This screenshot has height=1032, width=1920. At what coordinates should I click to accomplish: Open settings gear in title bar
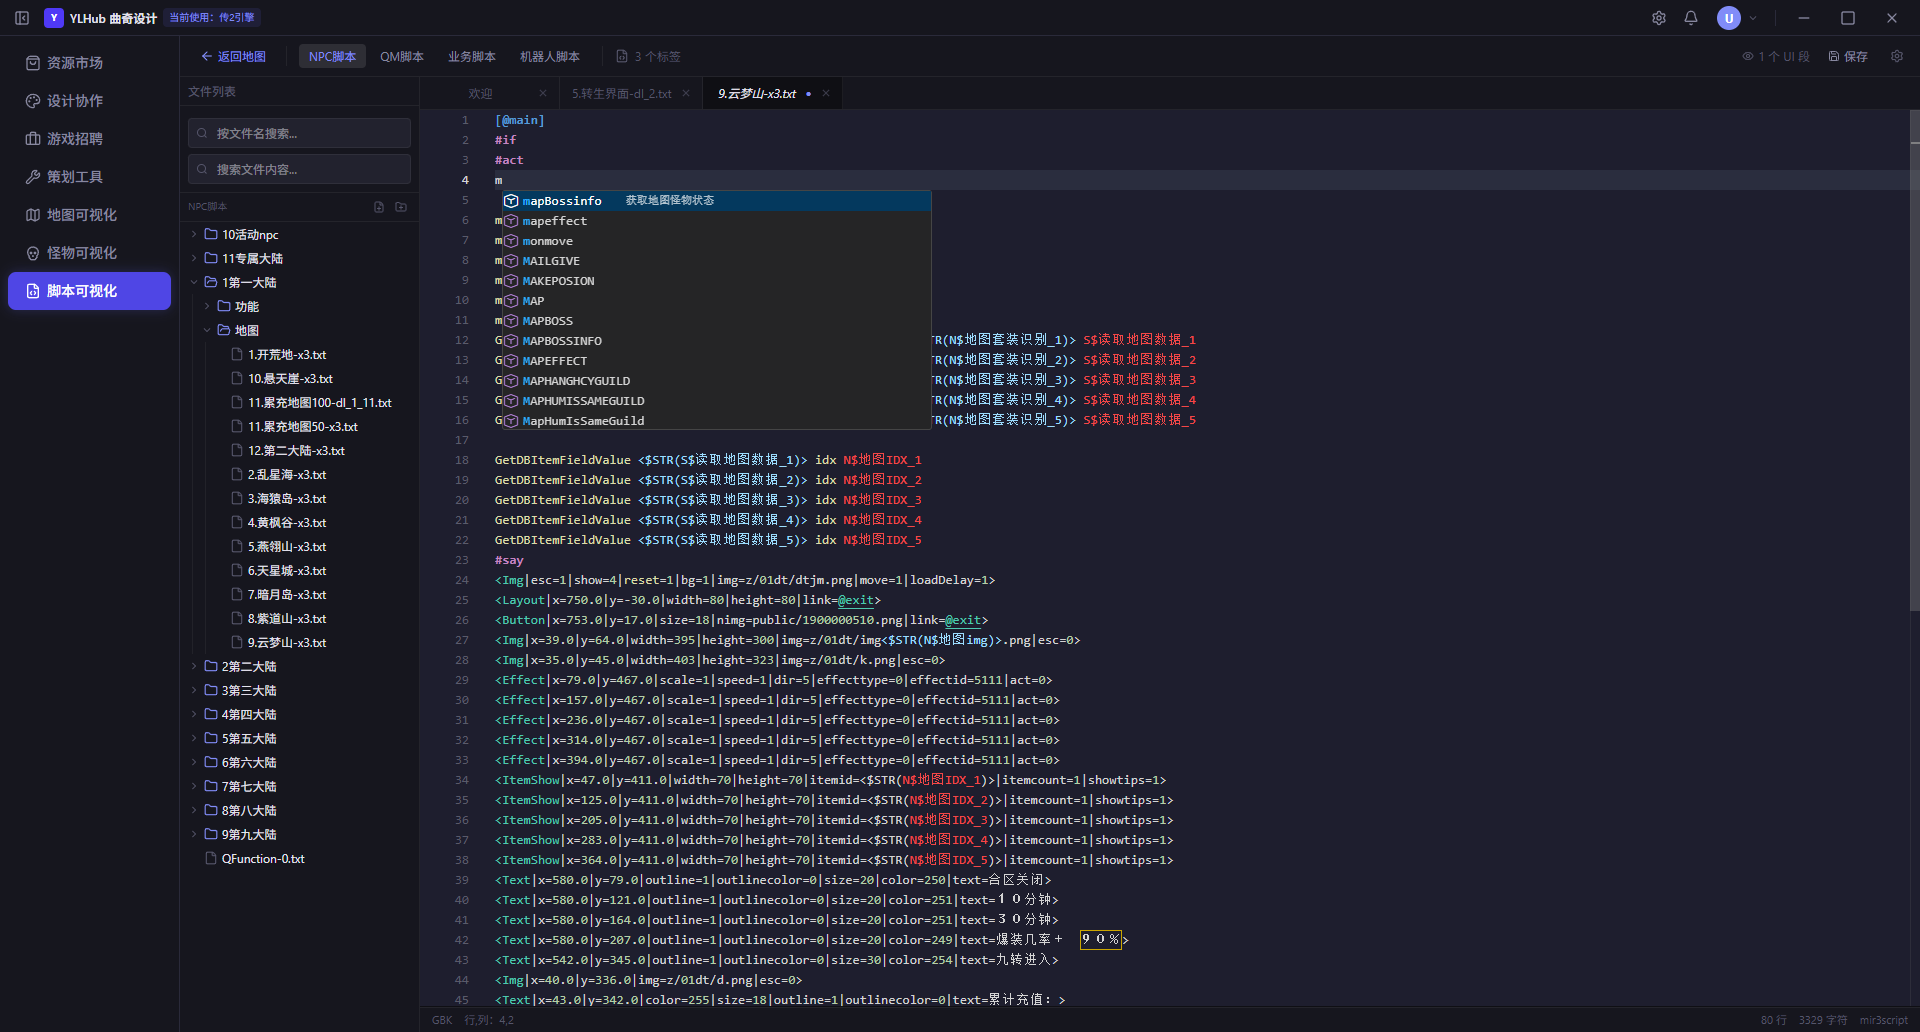pyautogui.click(x=1659, y=18)
